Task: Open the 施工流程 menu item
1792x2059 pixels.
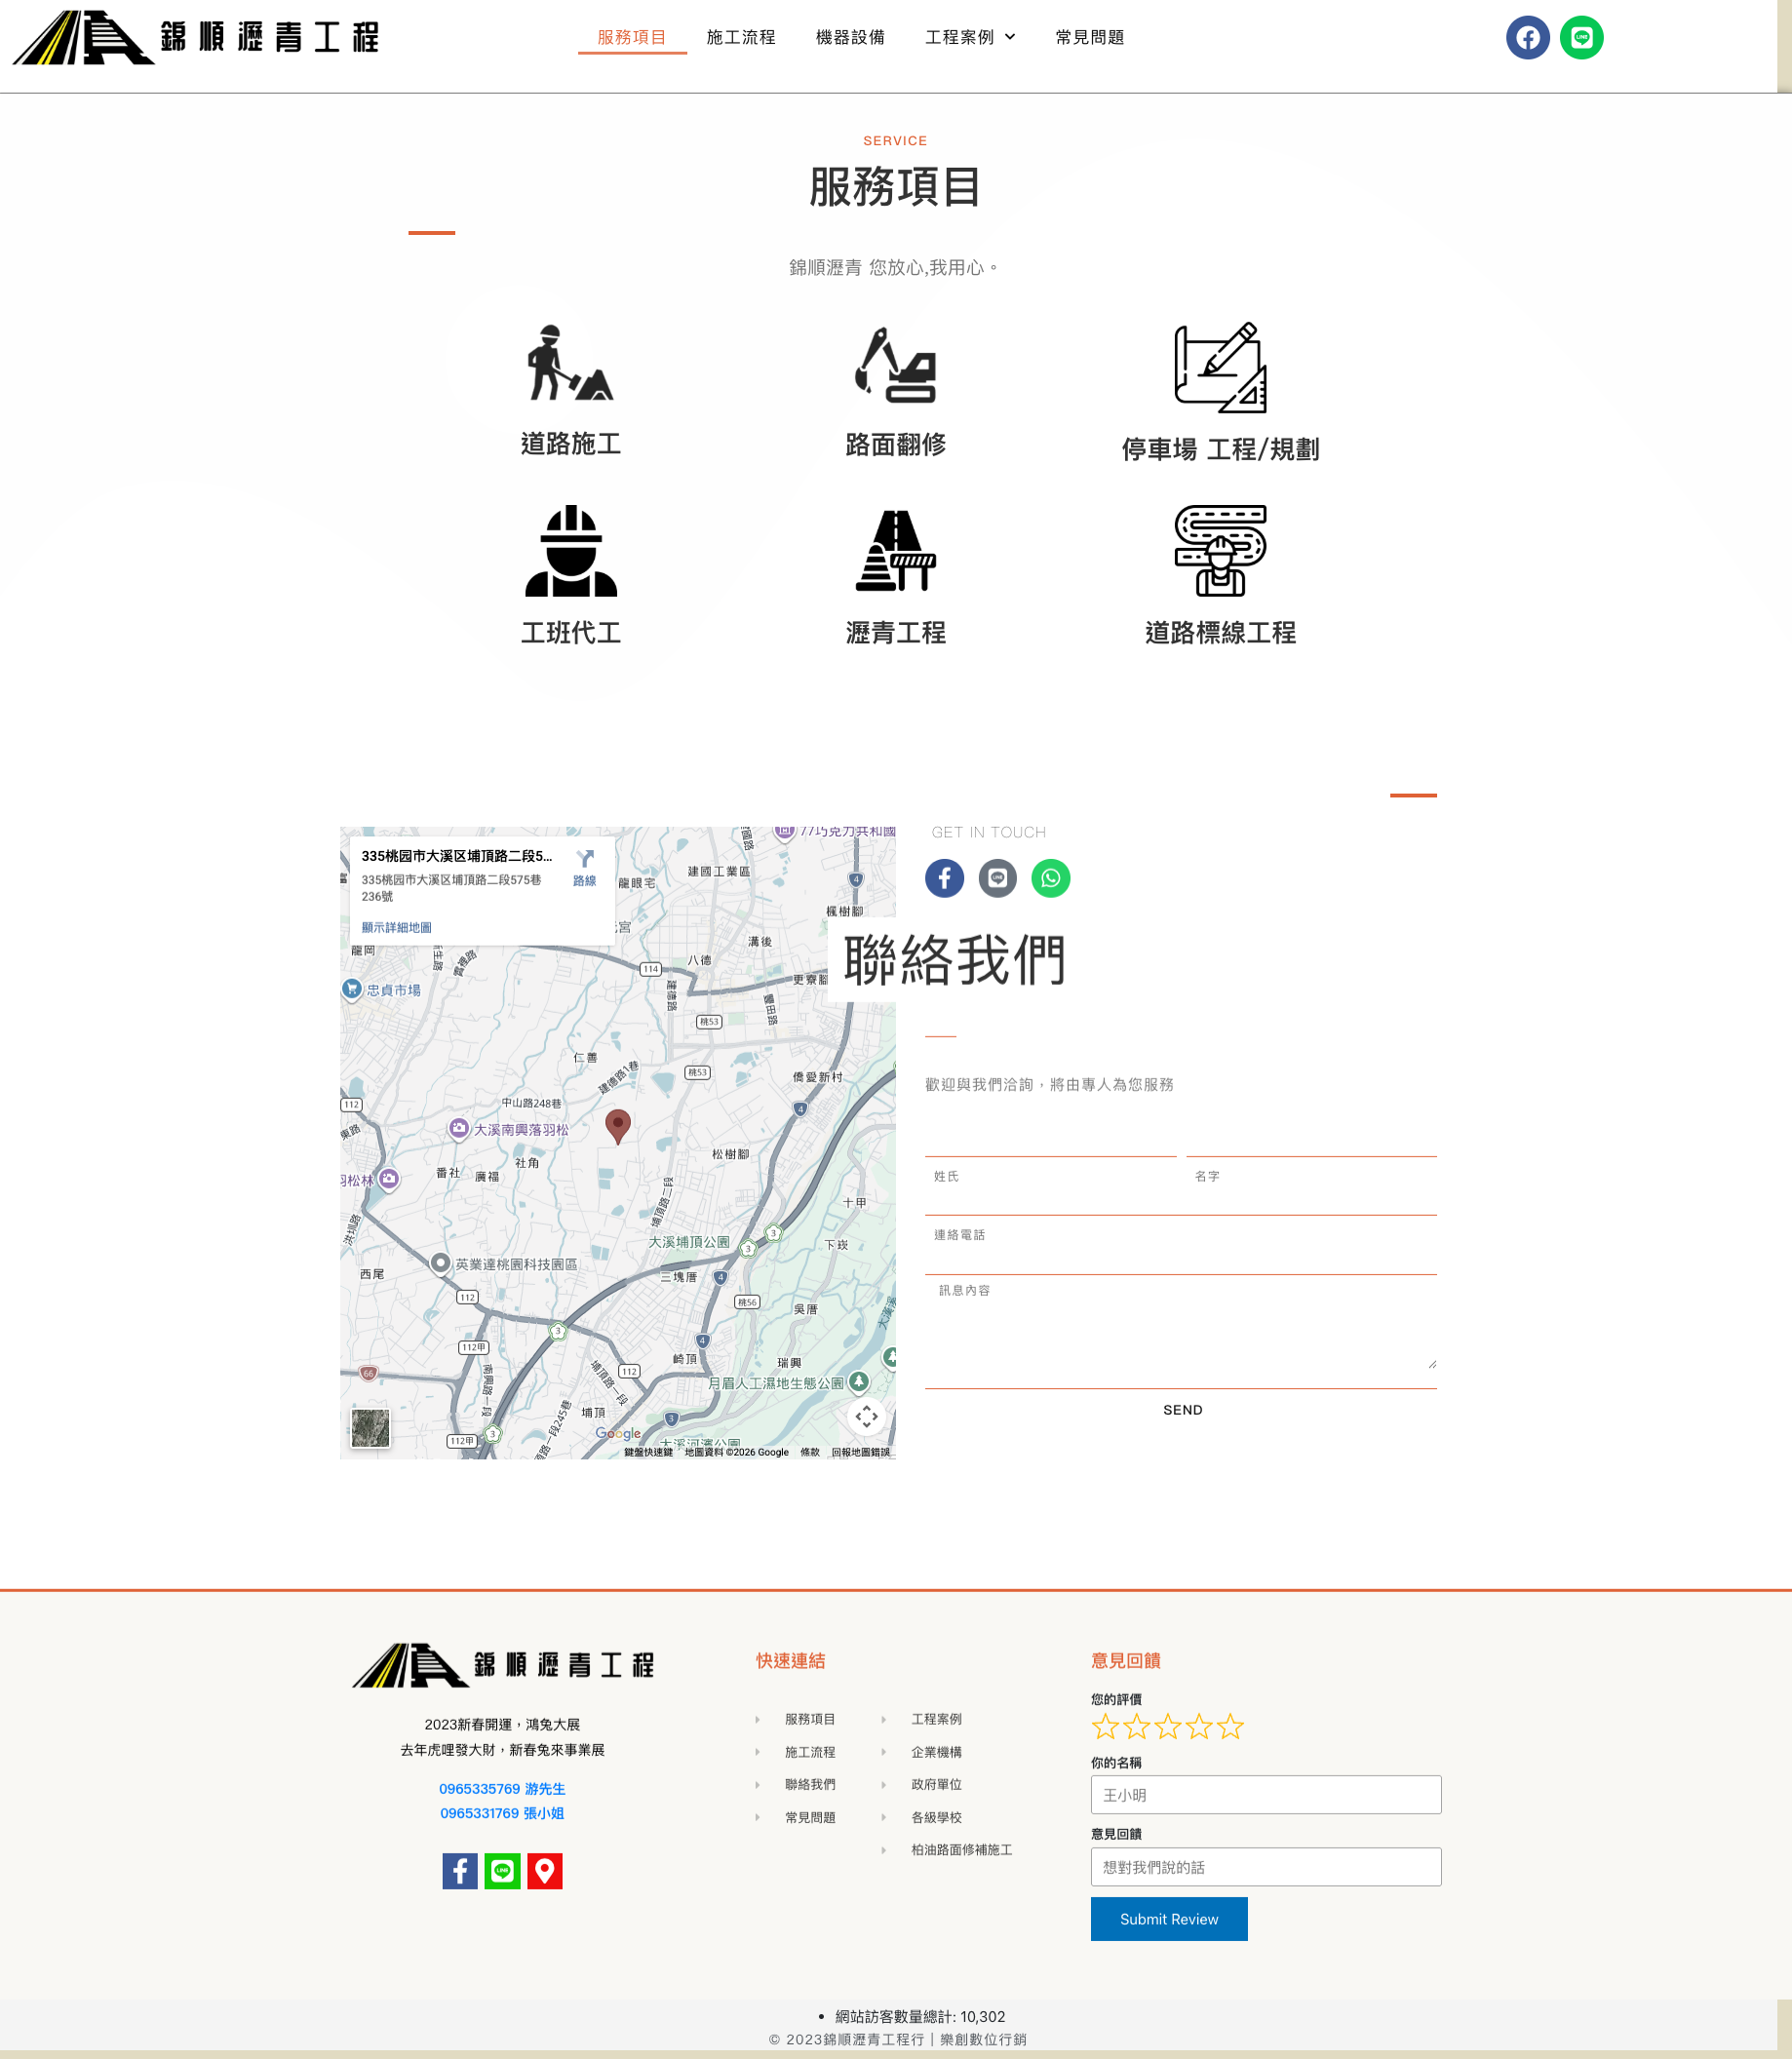Action: (x=740, y=38)
